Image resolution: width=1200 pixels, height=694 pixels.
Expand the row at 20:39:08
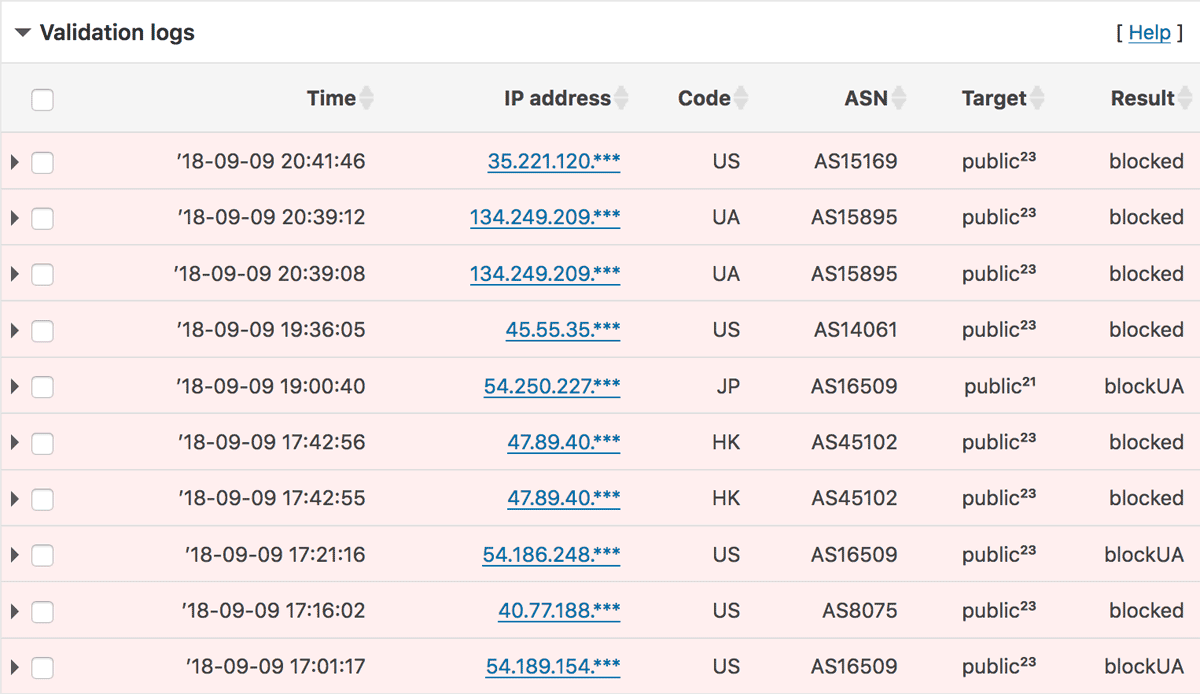(x=14, y=274)
